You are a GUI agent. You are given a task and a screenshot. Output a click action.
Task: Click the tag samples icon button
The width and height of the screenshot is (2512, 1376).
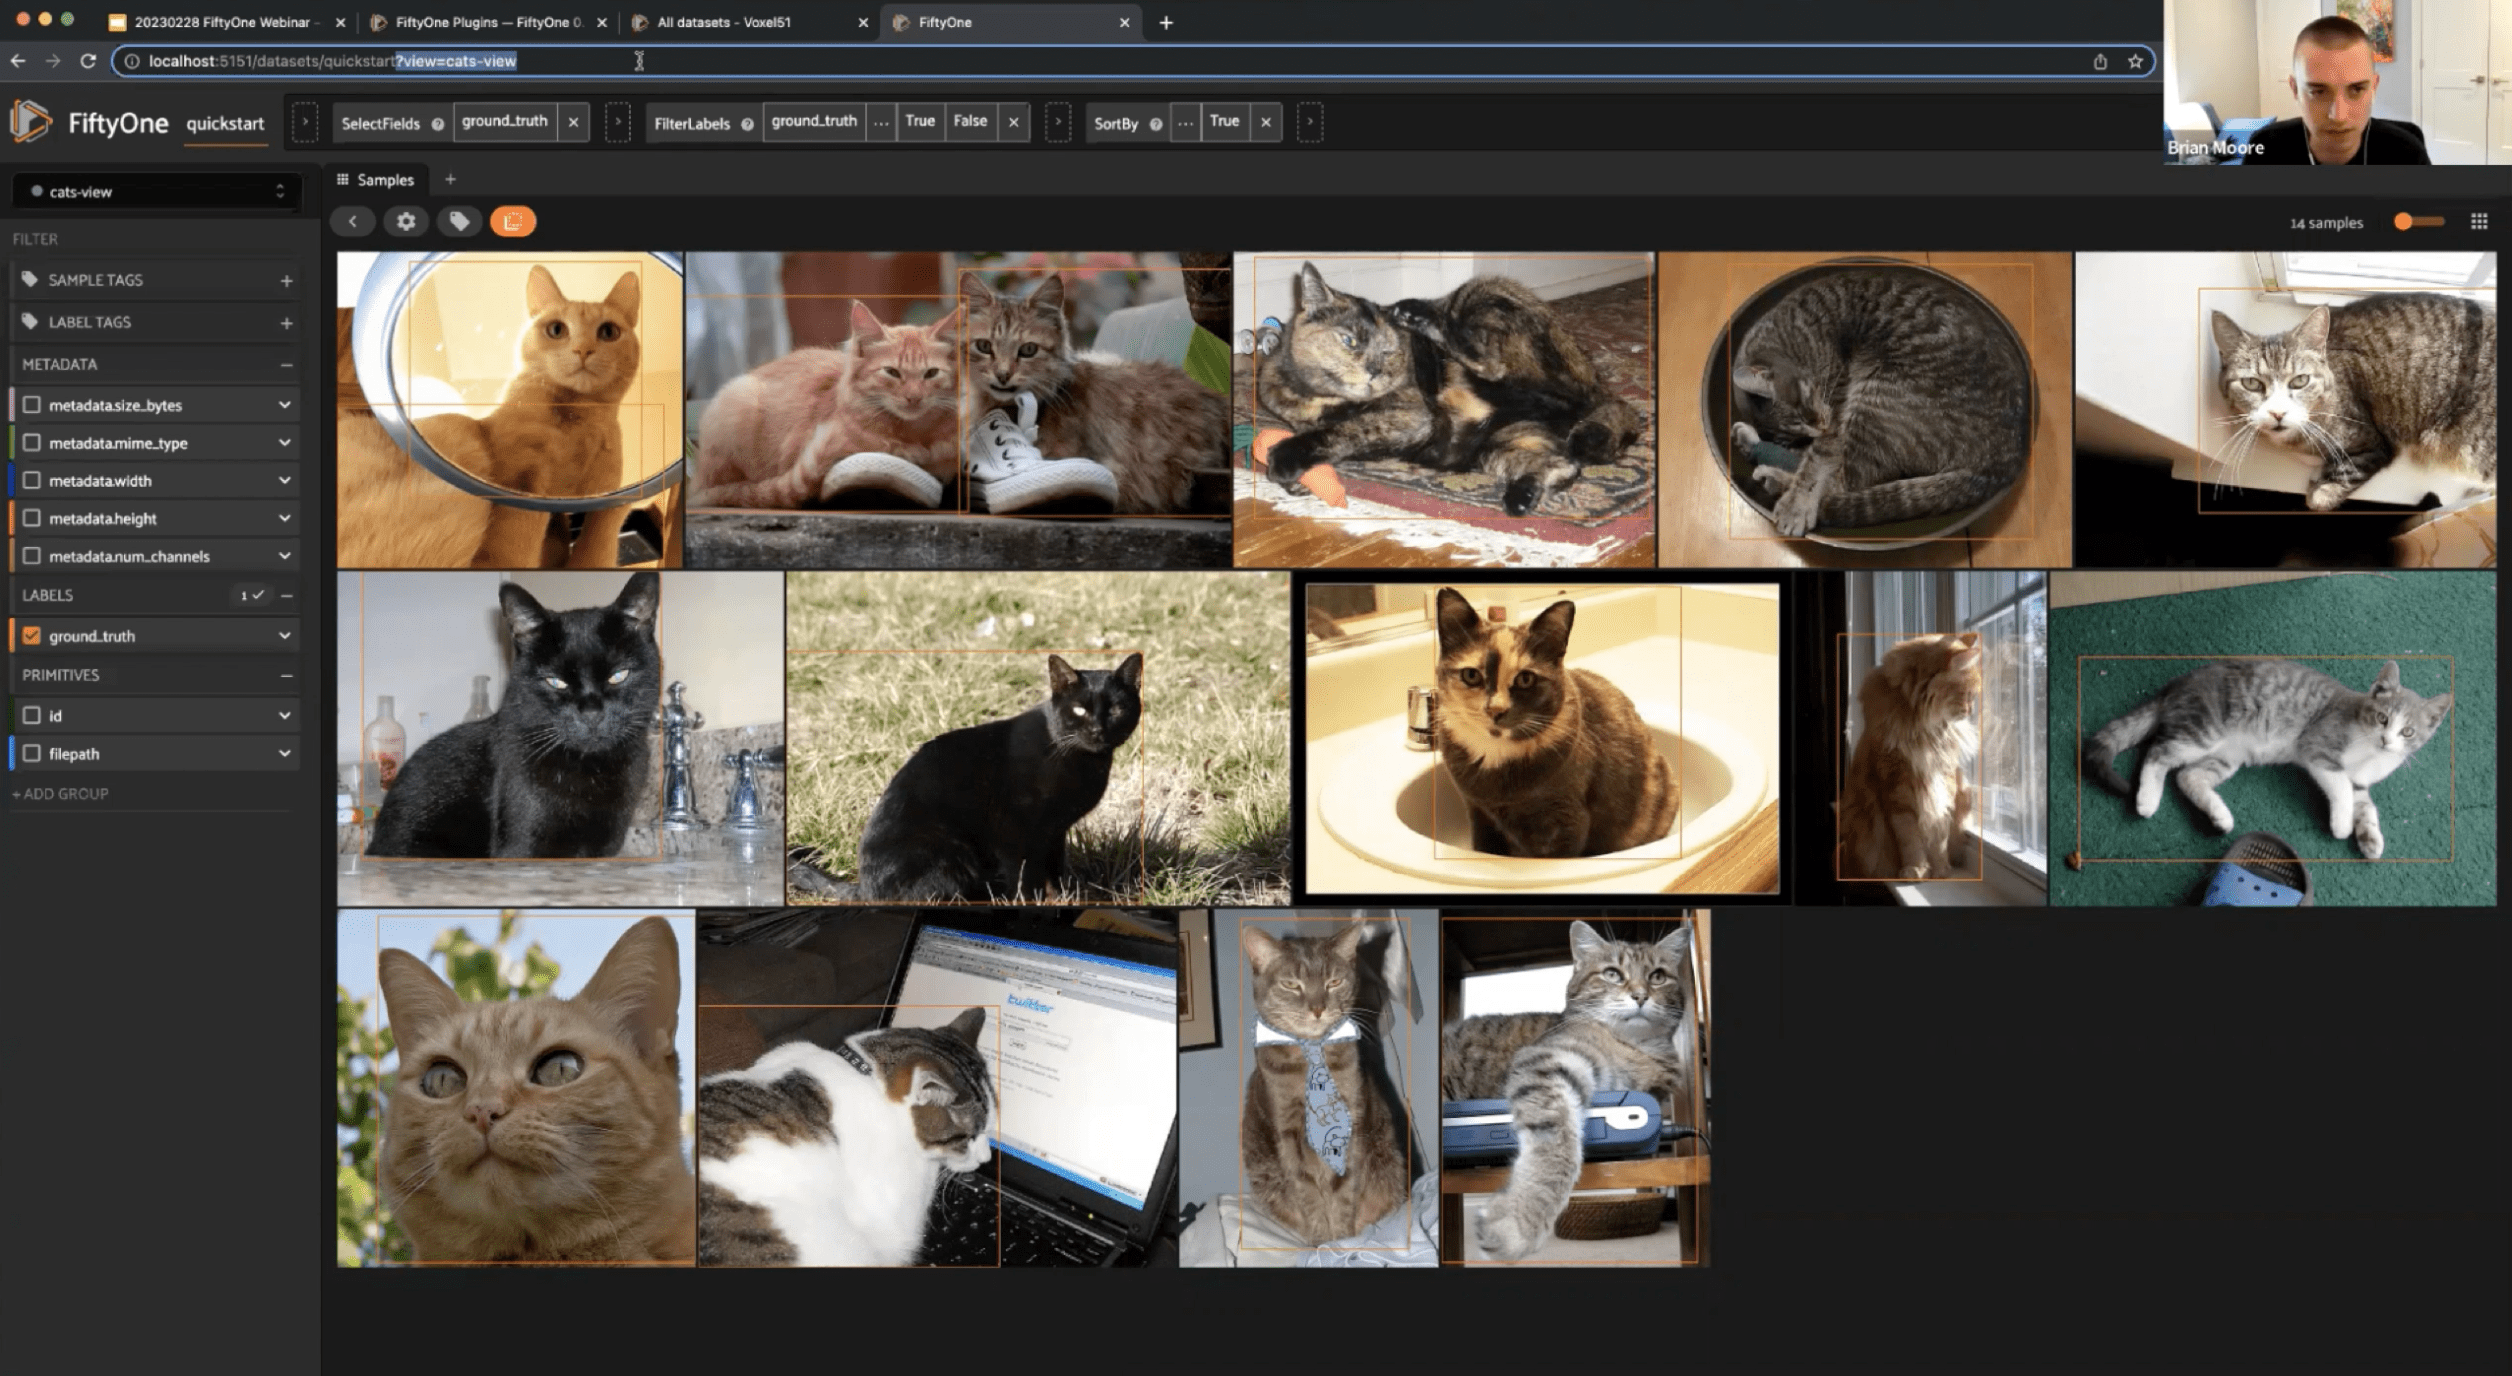(459, 221)
